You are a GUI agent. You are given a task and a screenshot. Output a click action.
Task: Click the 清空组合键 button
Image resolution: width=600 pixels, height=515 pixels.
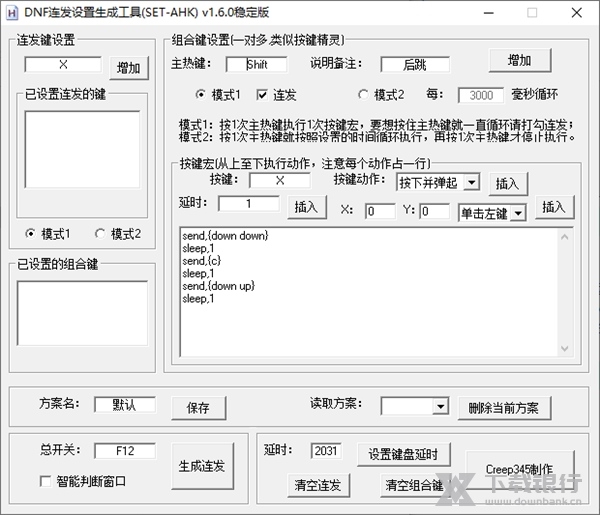pyautogui.click(x=415, y=486)
